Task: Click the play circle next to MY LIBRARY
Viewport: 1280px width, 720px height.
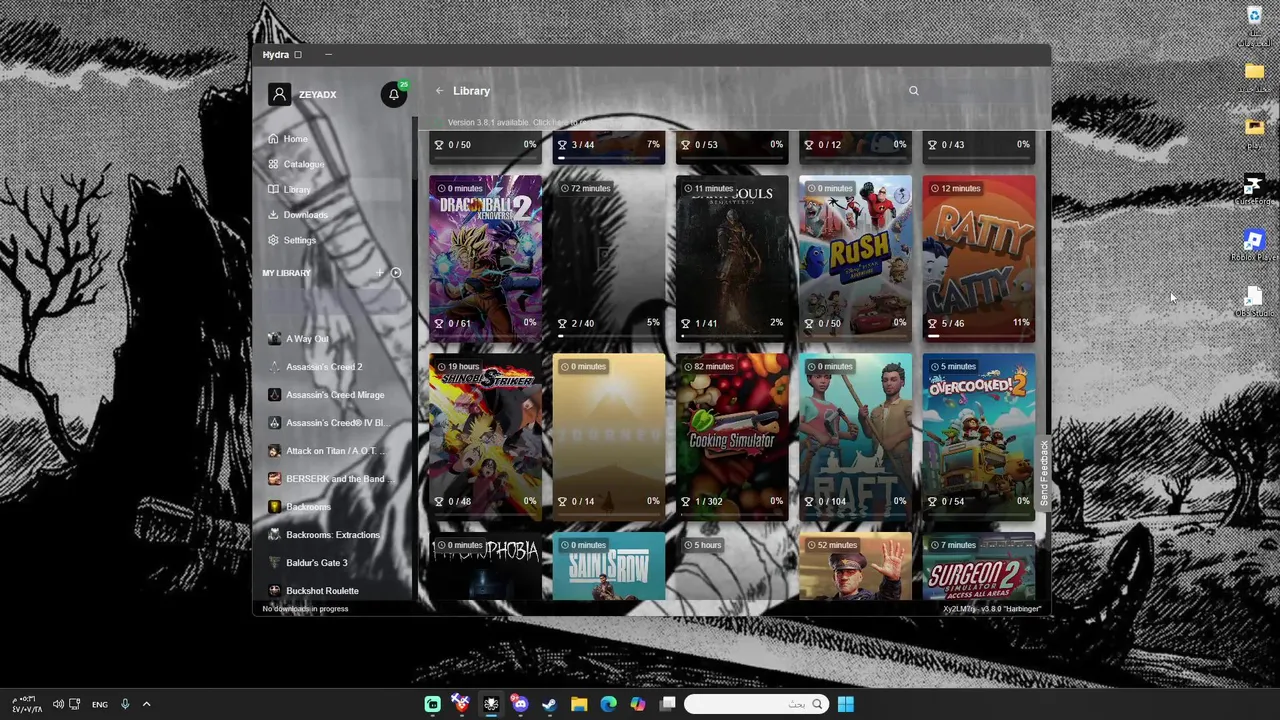Action: 396,273
